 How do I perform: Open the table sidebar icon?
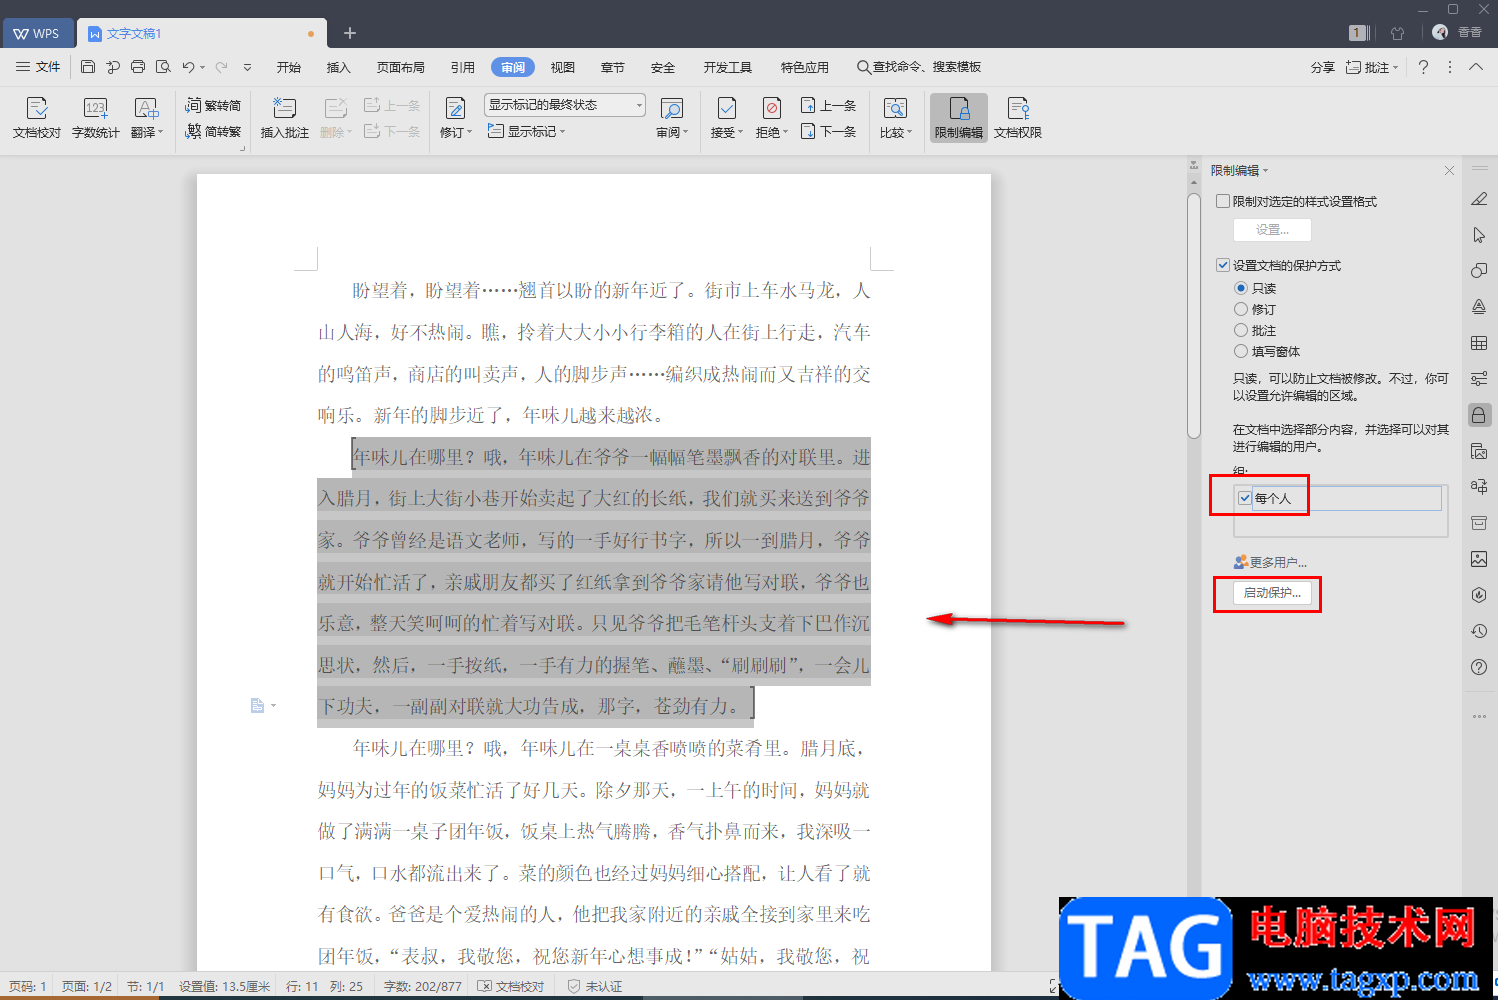coord(1479,343)
